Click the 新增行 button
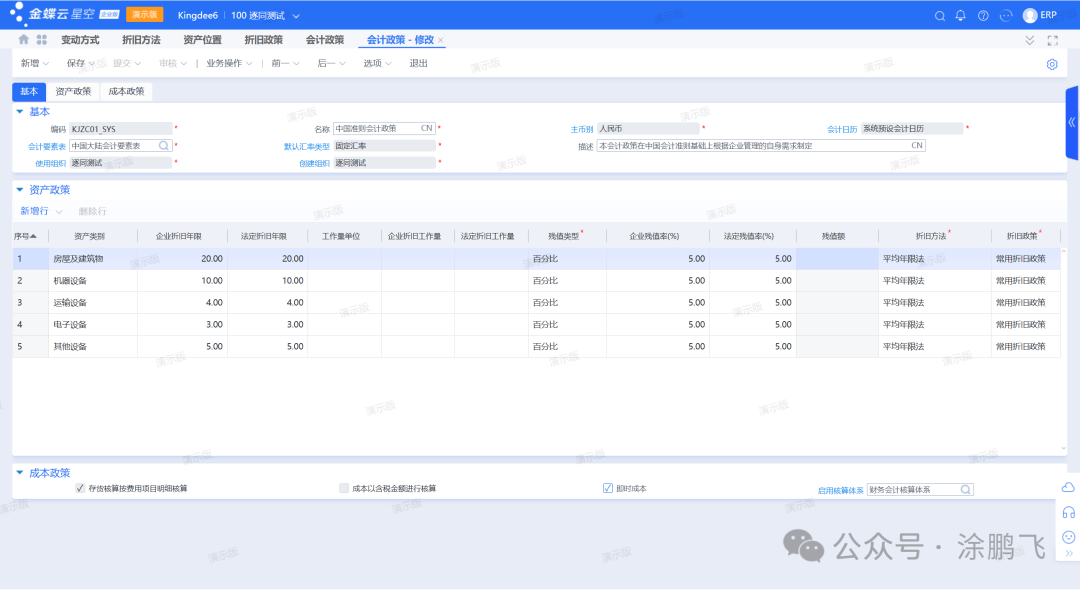 coord(35,212)
